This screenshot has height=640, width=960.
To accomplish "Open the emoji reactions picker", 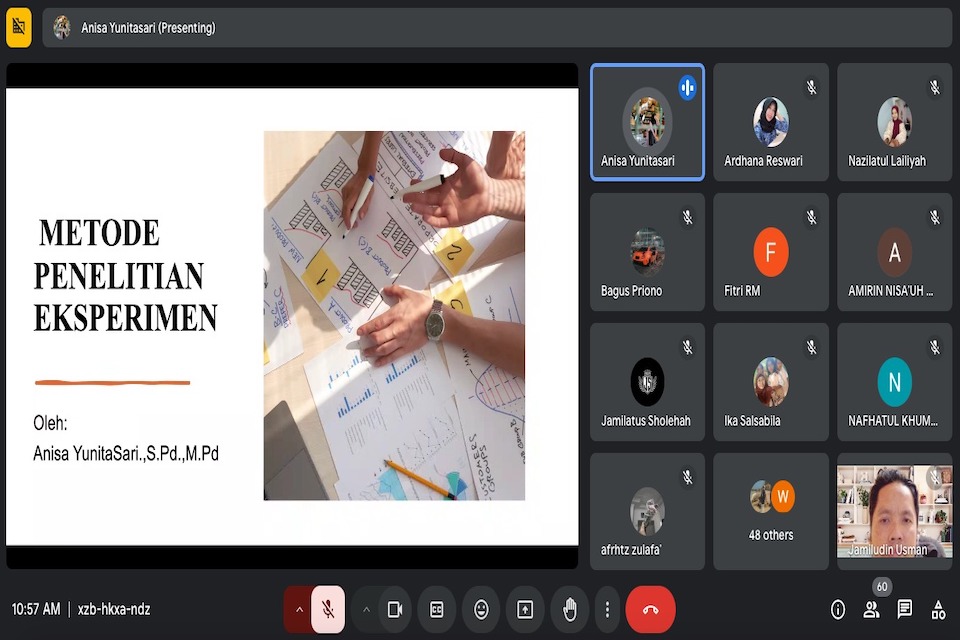I will (481, 610).
